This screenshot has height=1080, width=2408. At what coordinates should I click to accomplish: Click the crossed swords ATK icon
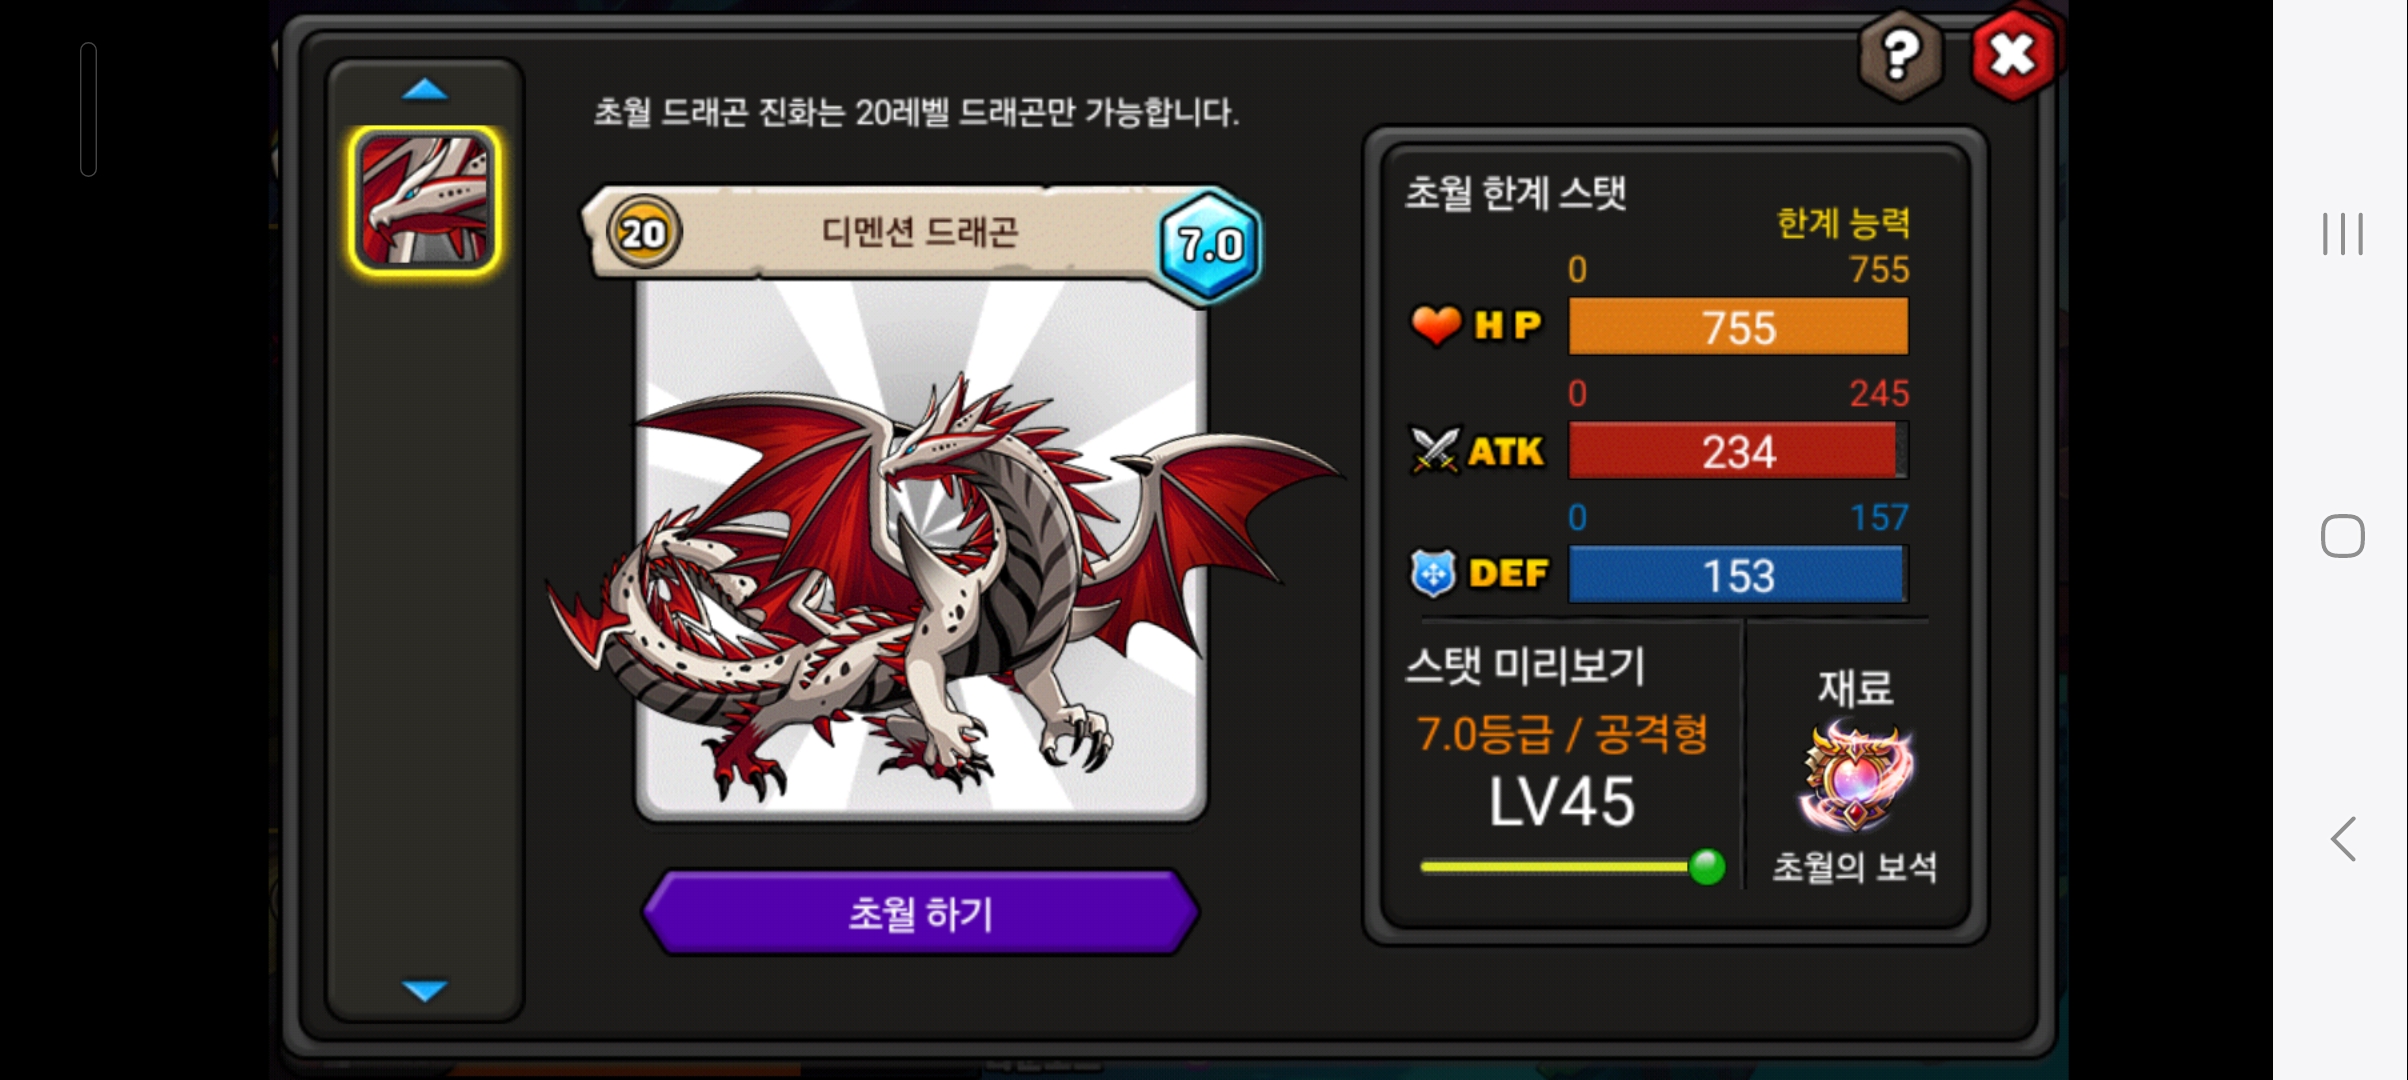(1435, 450)
